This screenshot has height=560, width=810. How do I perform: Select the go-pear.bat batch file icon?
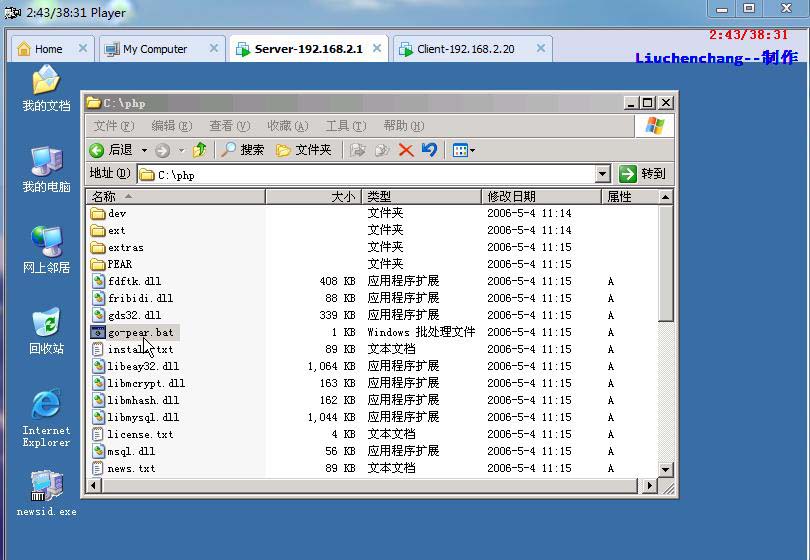pyautogui.click(x=98, y=332)
